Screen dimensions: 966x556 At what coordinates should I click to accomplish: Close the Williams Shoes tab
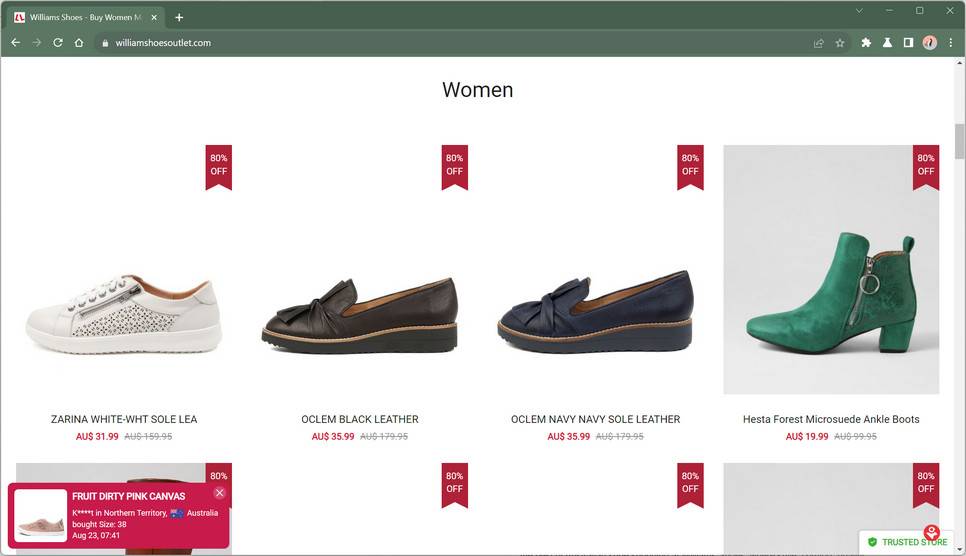(x=154, y=17)
